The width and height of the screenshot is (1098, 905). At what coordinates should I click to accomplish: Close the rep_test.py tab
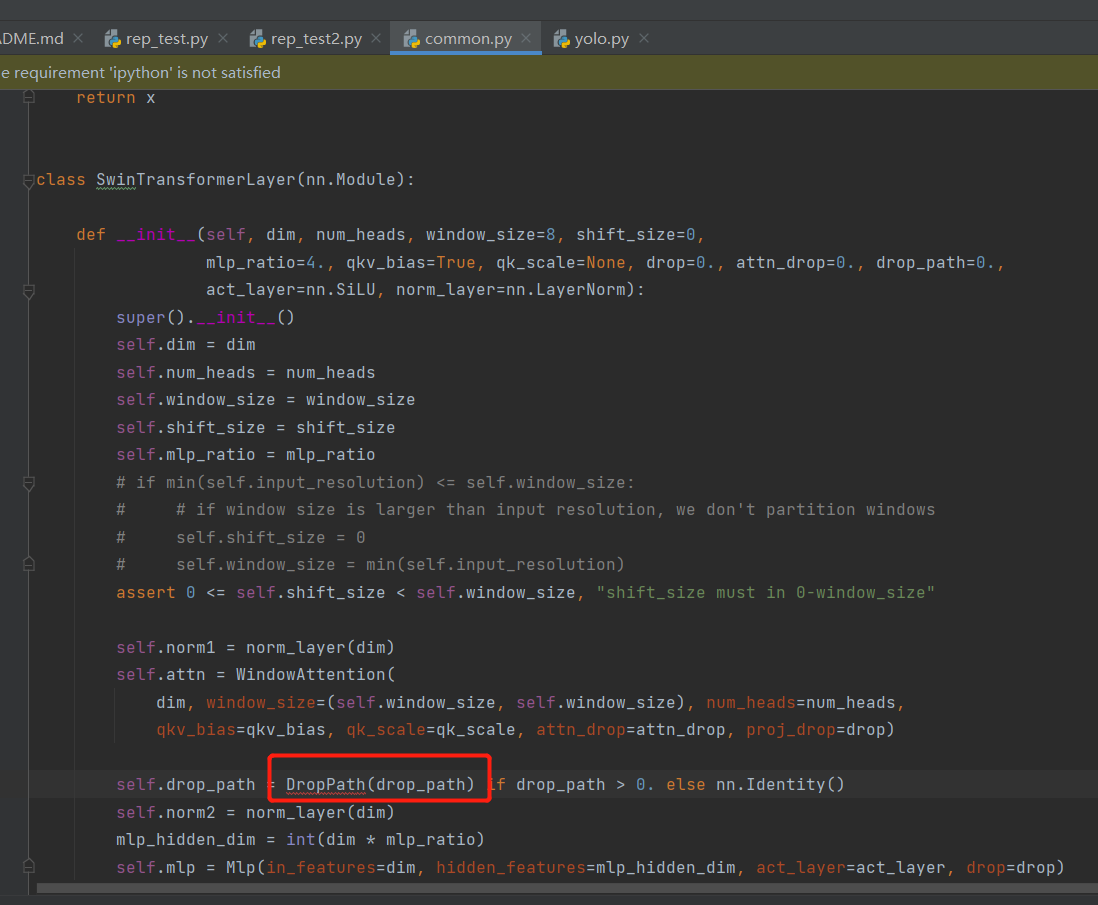(x=223, y=39)
